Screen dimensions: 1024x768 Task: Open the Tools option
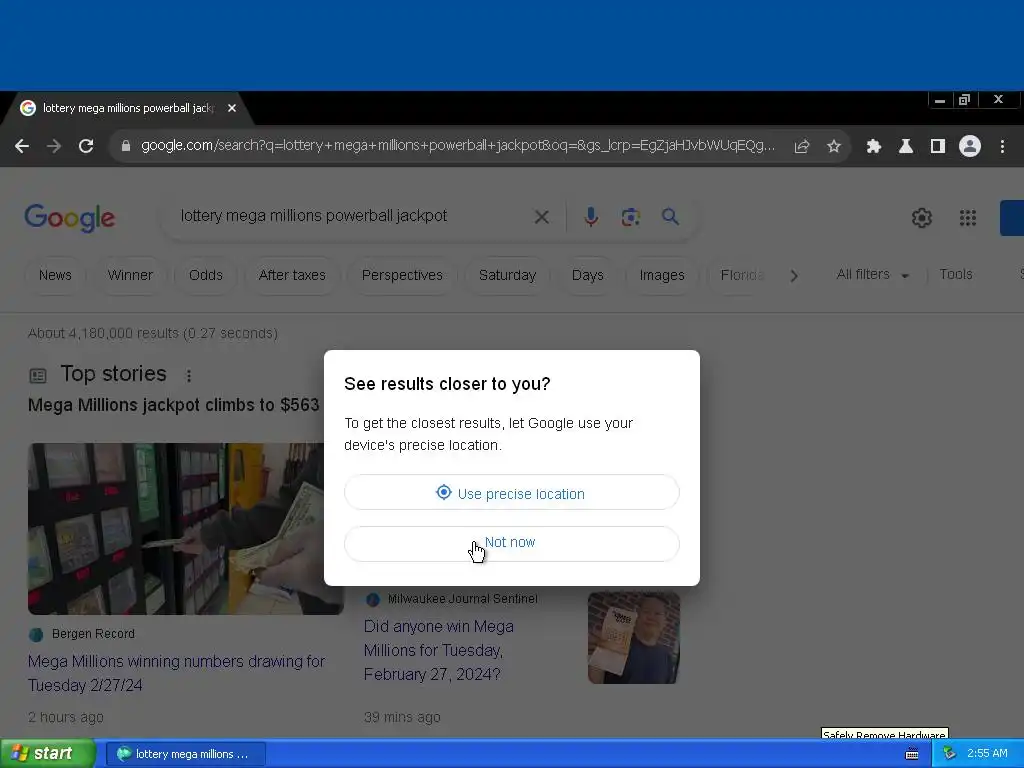coord(956,275)
